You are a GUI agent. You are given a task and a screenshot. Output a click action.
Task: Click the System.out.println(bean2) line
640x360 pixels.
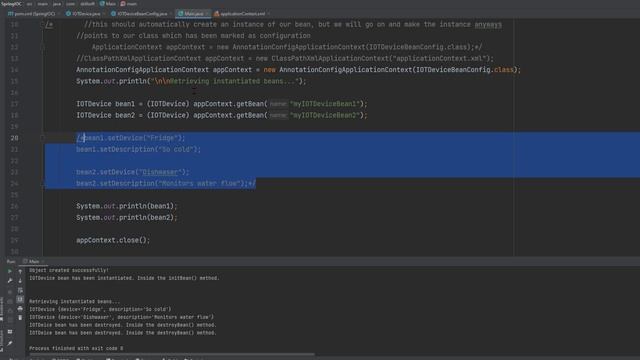127,218
